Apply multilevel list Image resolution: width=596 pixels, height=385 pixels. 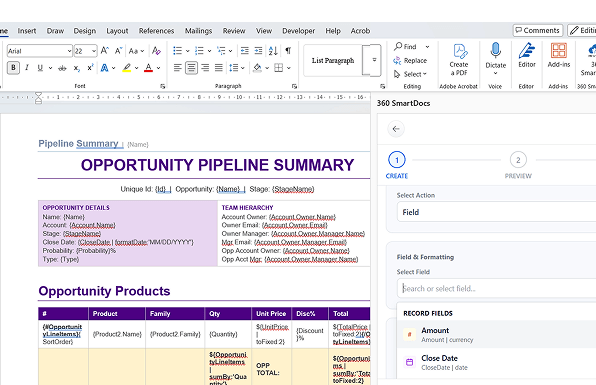coord(221,51)
